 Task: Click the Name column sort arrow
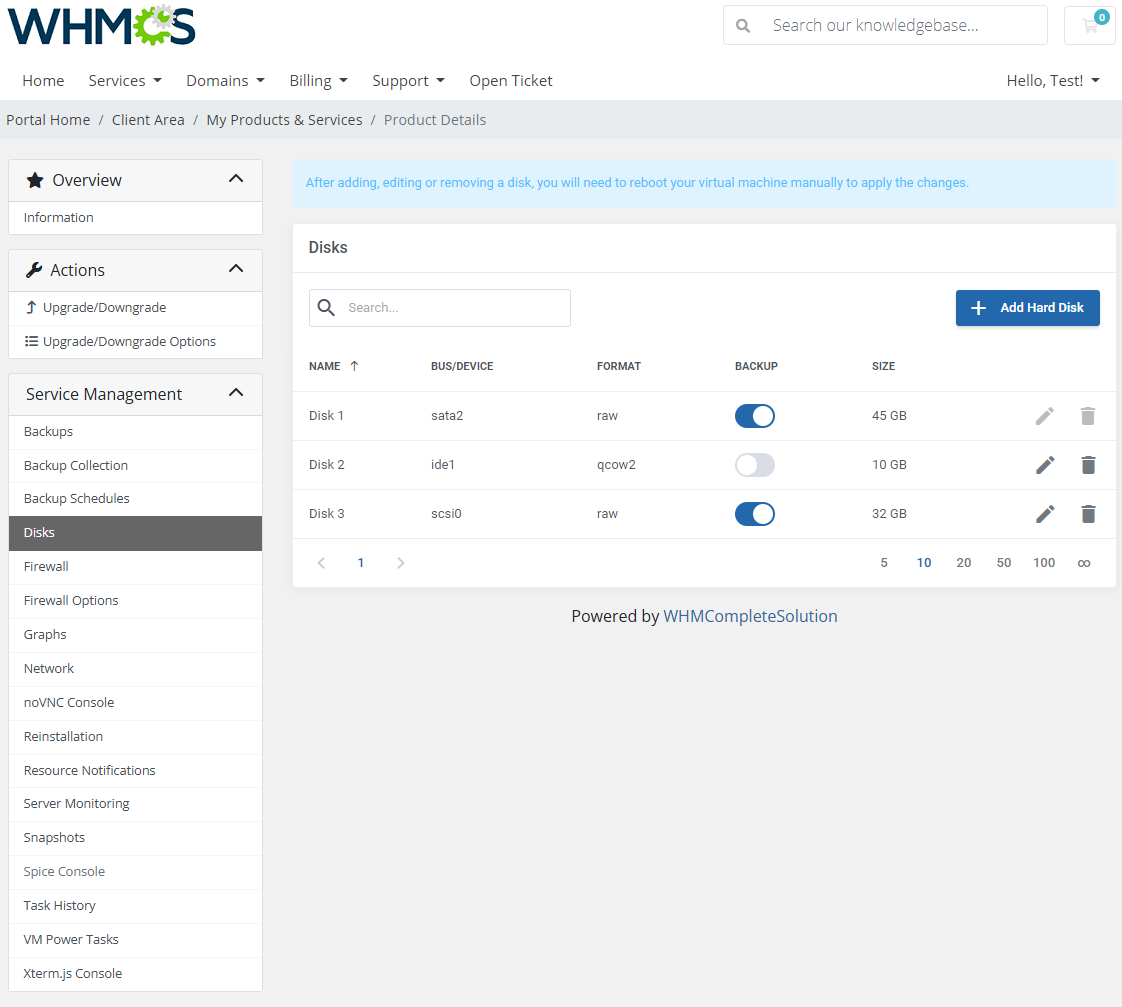click(354, 366)
